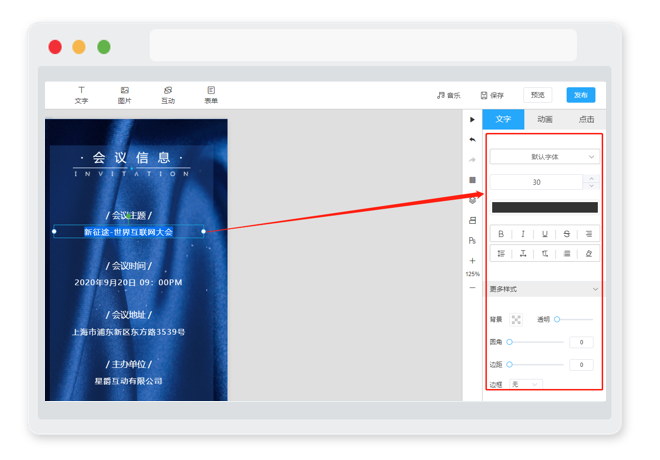Toggle italic formatting
This screenshot has width=660, height=460.
[x=523, y=234]
